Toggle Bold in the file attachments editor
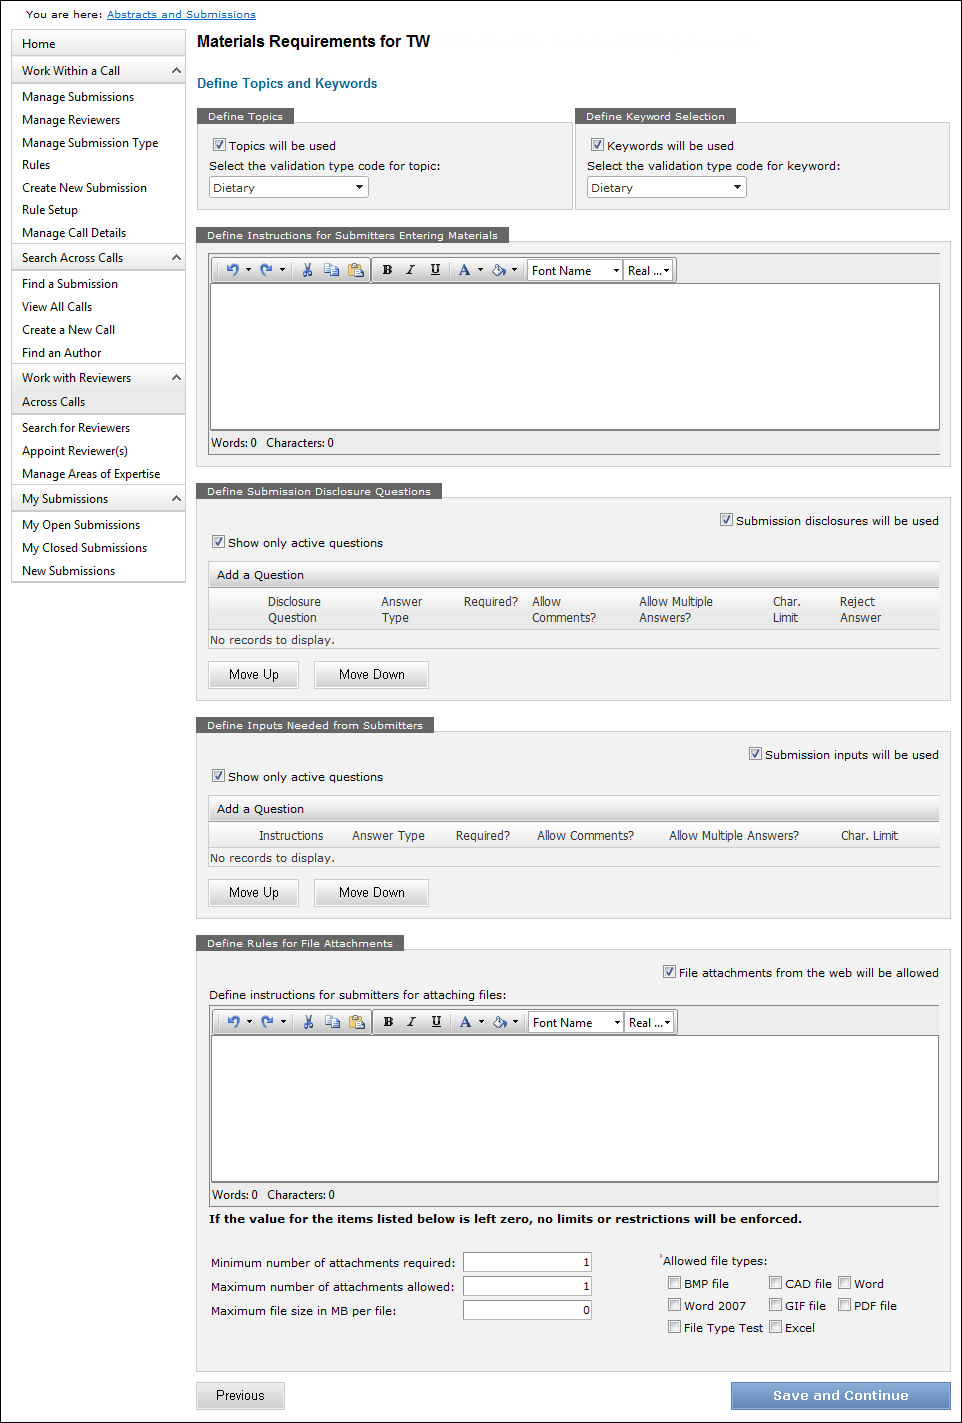The image size is (962, 1423). pos(388,1022)
